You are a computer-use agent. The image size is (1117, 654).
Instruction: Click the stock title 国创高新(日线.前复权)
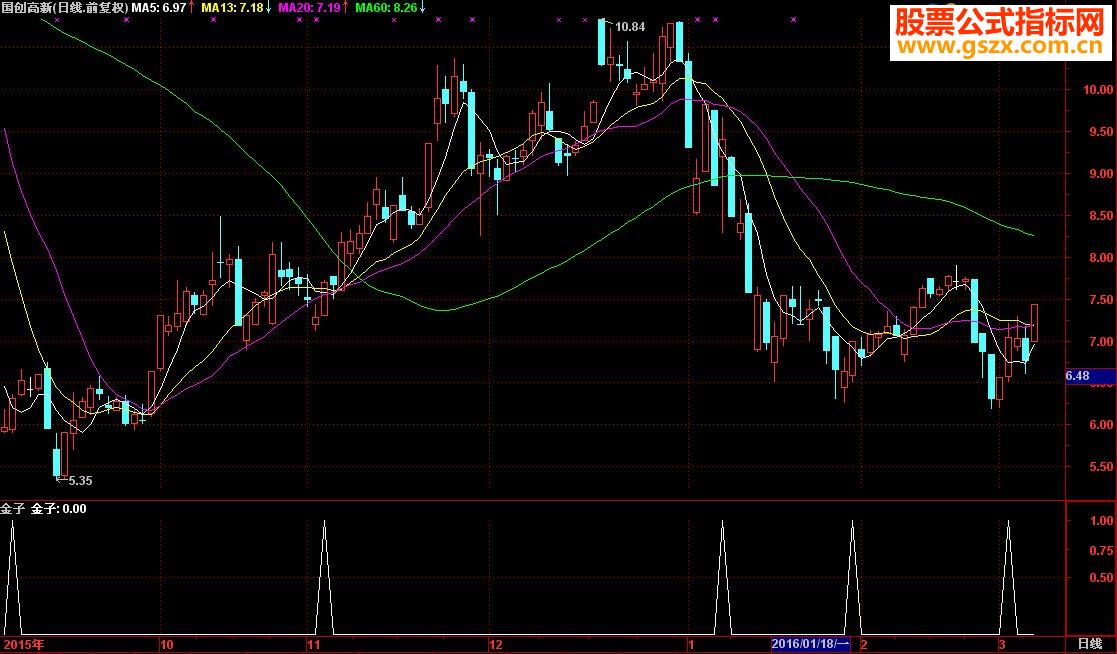pos(65,8)
